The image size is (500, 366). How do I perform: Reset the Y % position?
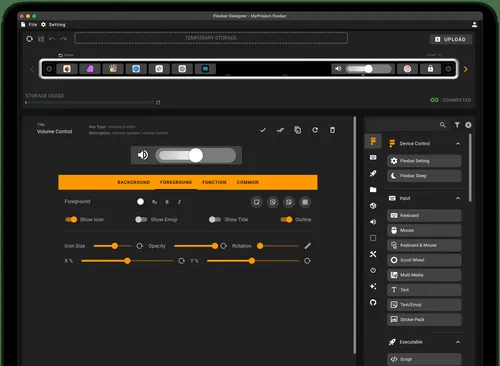coord(307,261)
